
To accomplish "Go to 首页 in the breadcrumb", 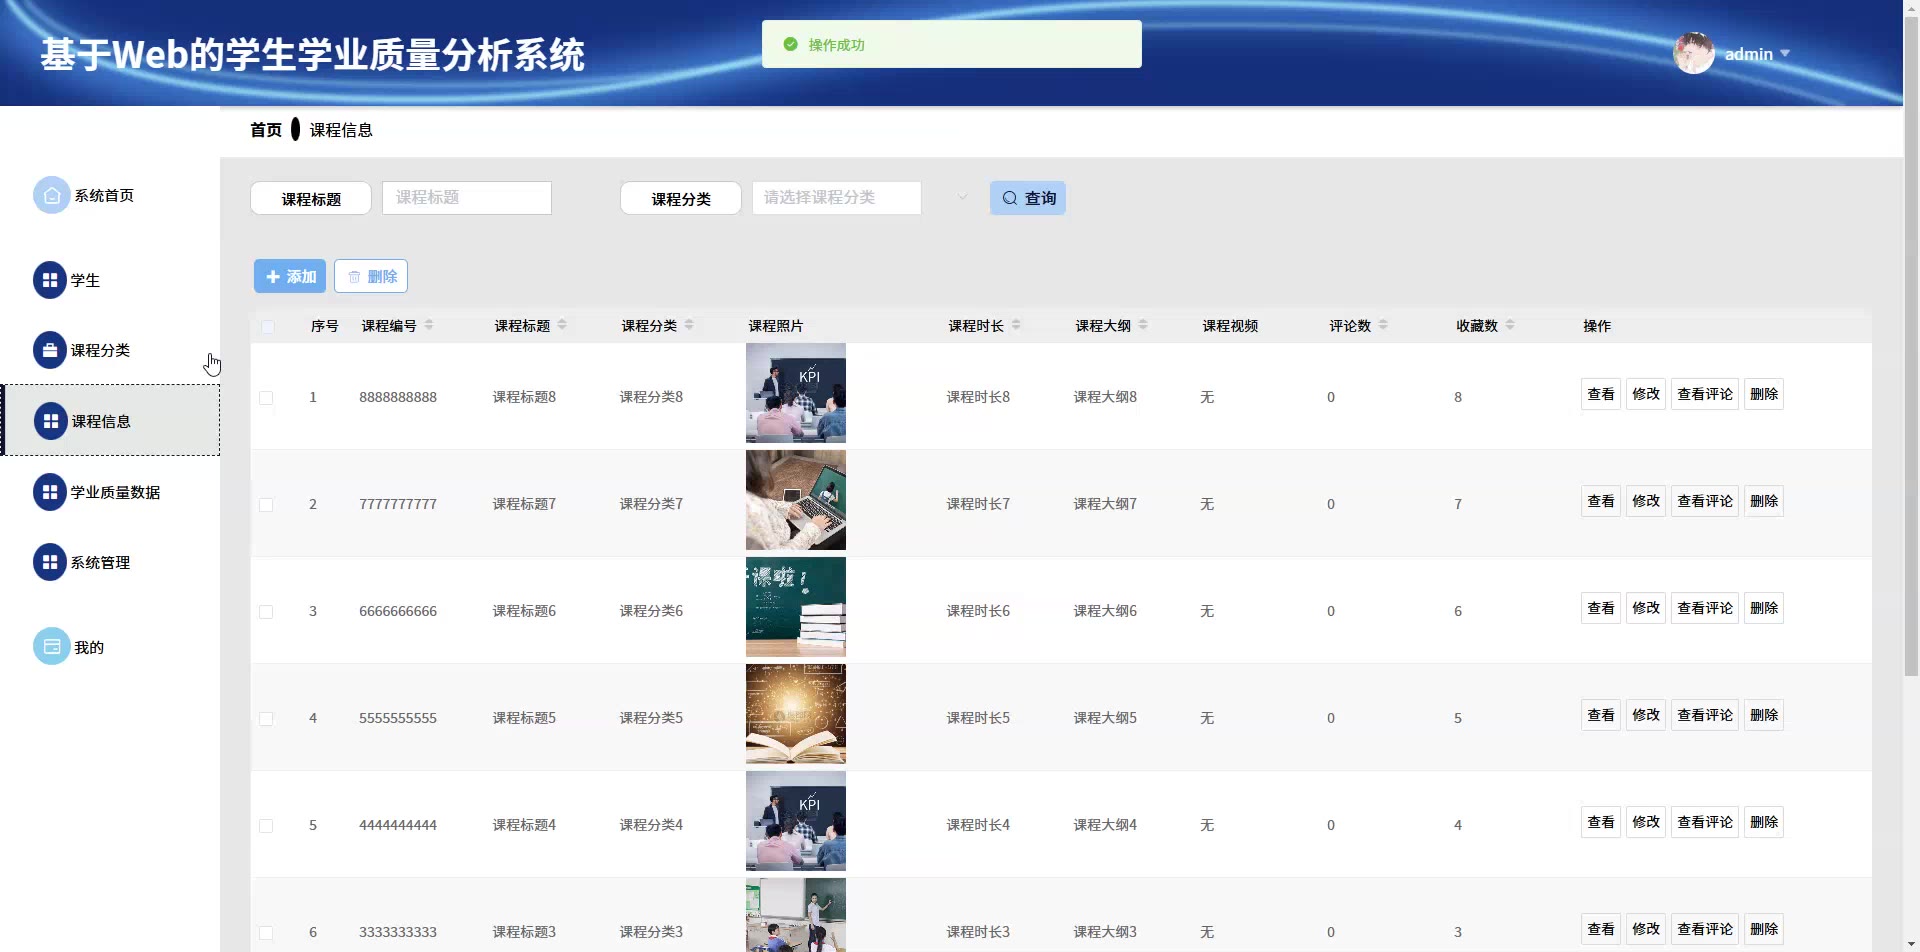I will (265, 130).
